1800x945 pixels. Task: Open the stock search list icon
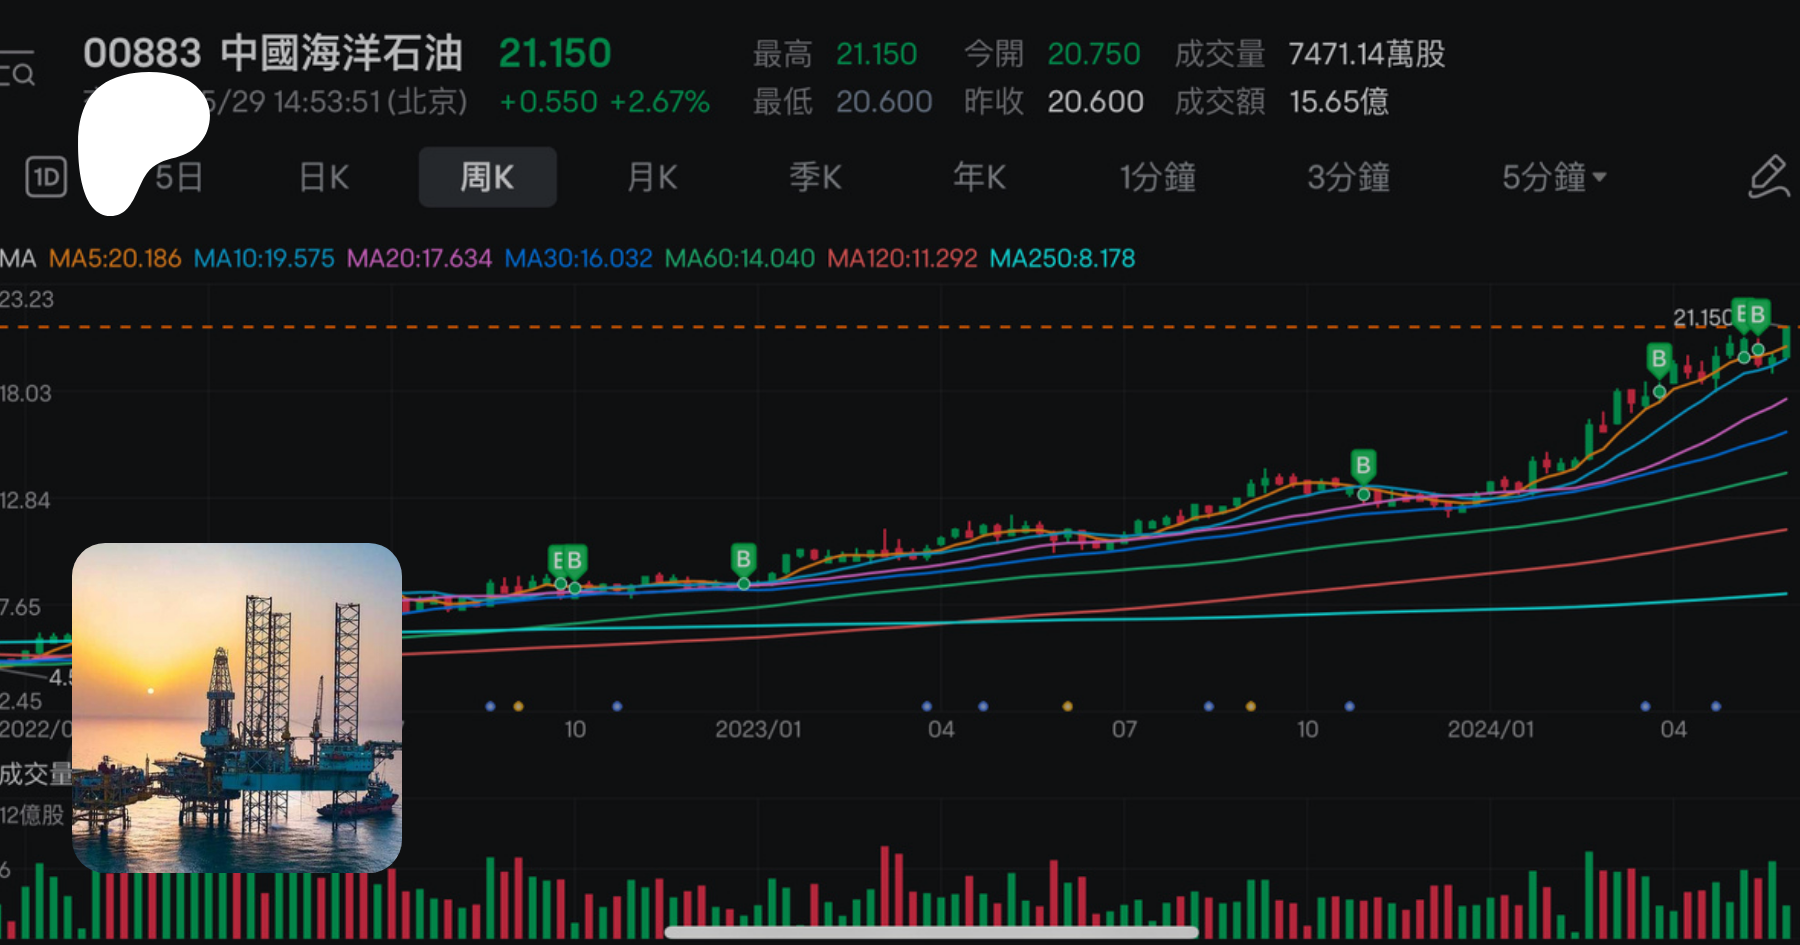[x=18, y=68]
